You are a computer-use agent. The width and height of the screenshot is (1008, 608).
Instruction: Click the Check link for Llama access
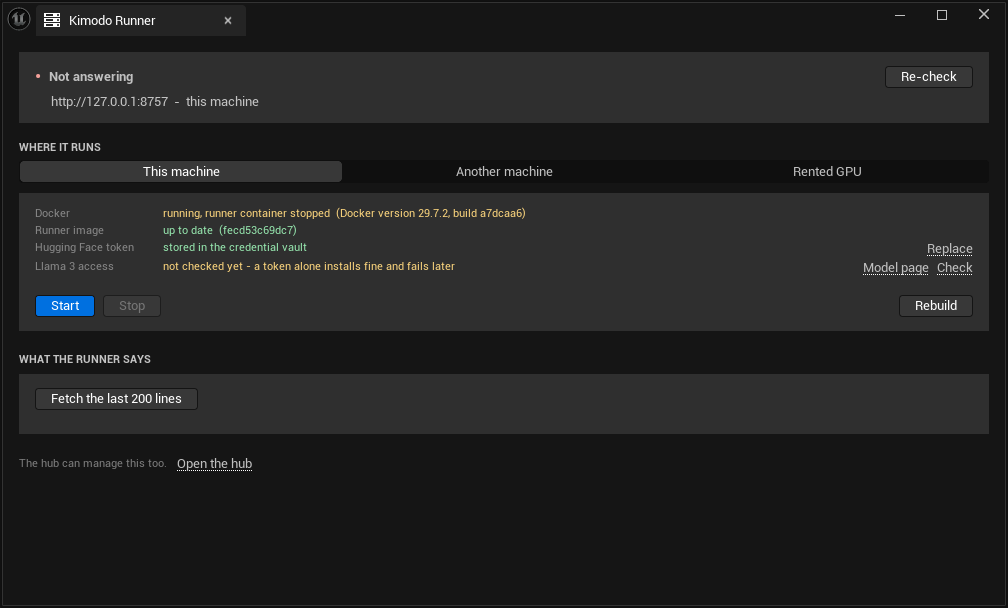pyautogui.click(x=954, y=267)
